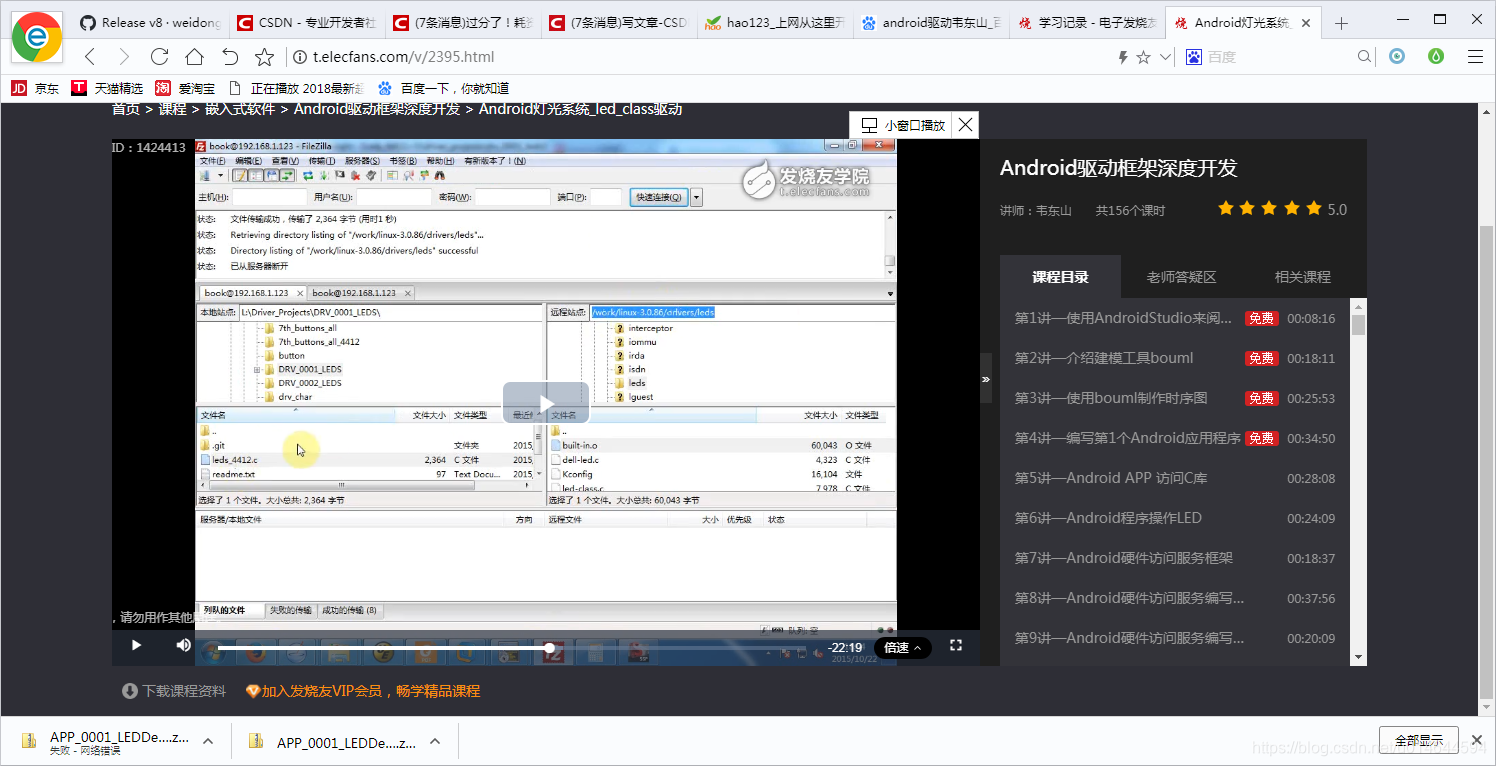
Task: Click the Baidu paw search engine icon
Action: pos(1193,58)
